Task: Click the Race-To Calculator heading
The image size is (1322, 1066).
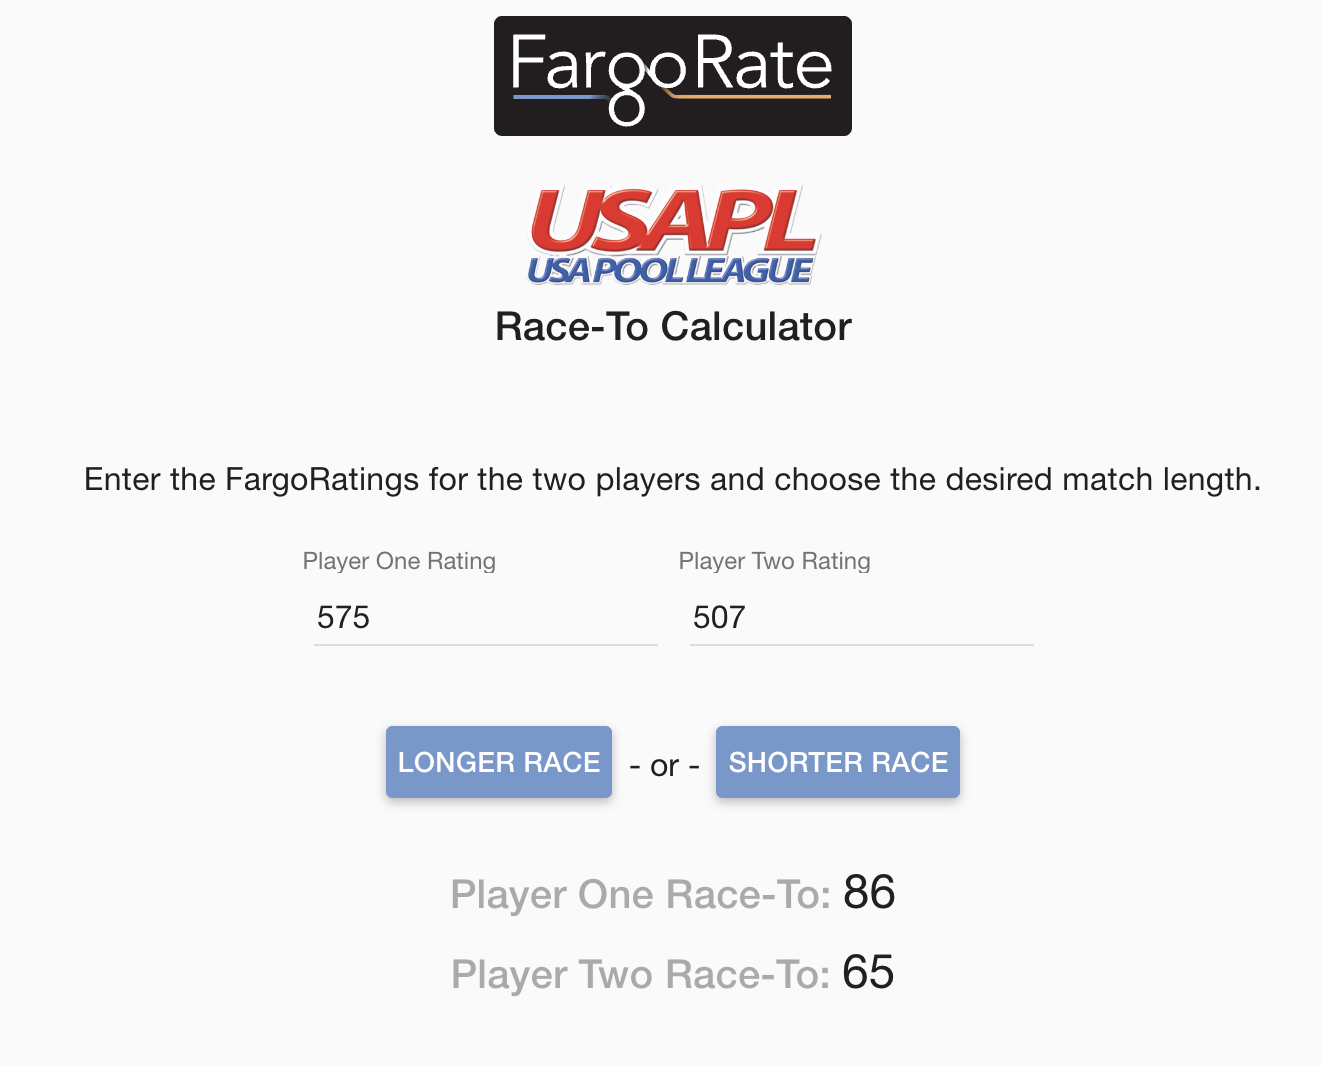Action: (673, 327)
